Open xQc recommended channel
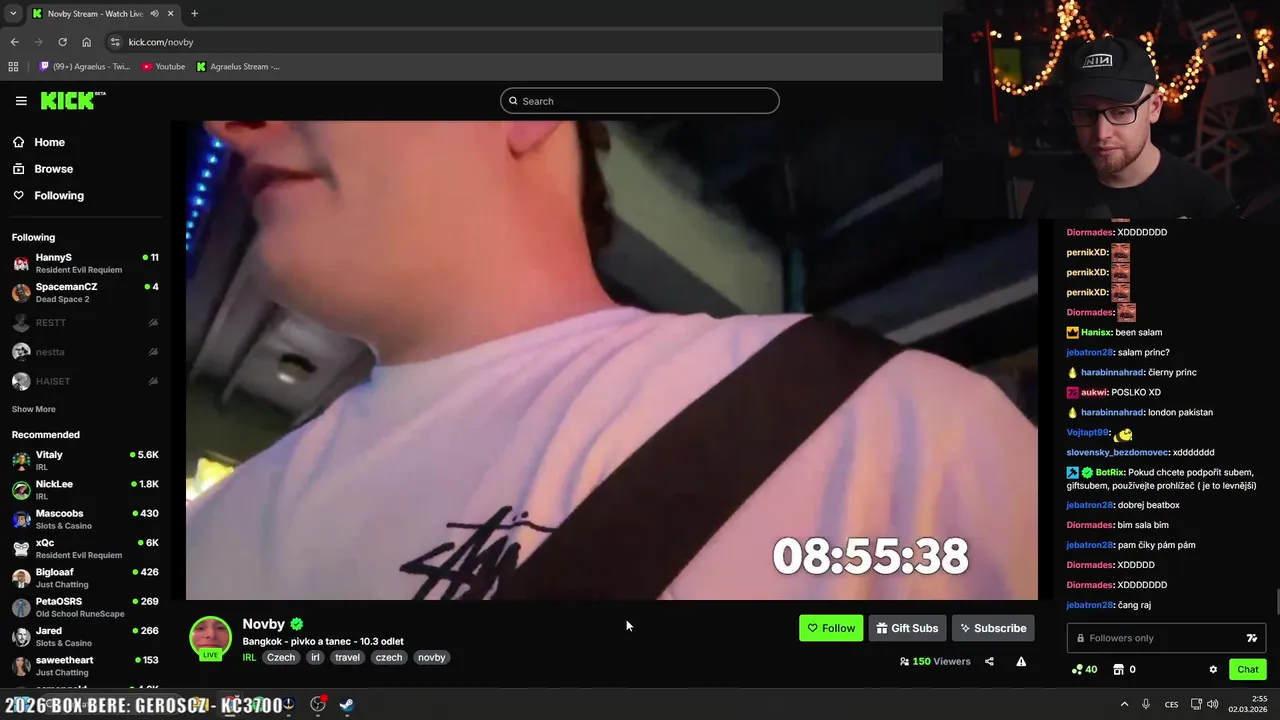The height and width of the screenshot is (720, 1280). 85,548
